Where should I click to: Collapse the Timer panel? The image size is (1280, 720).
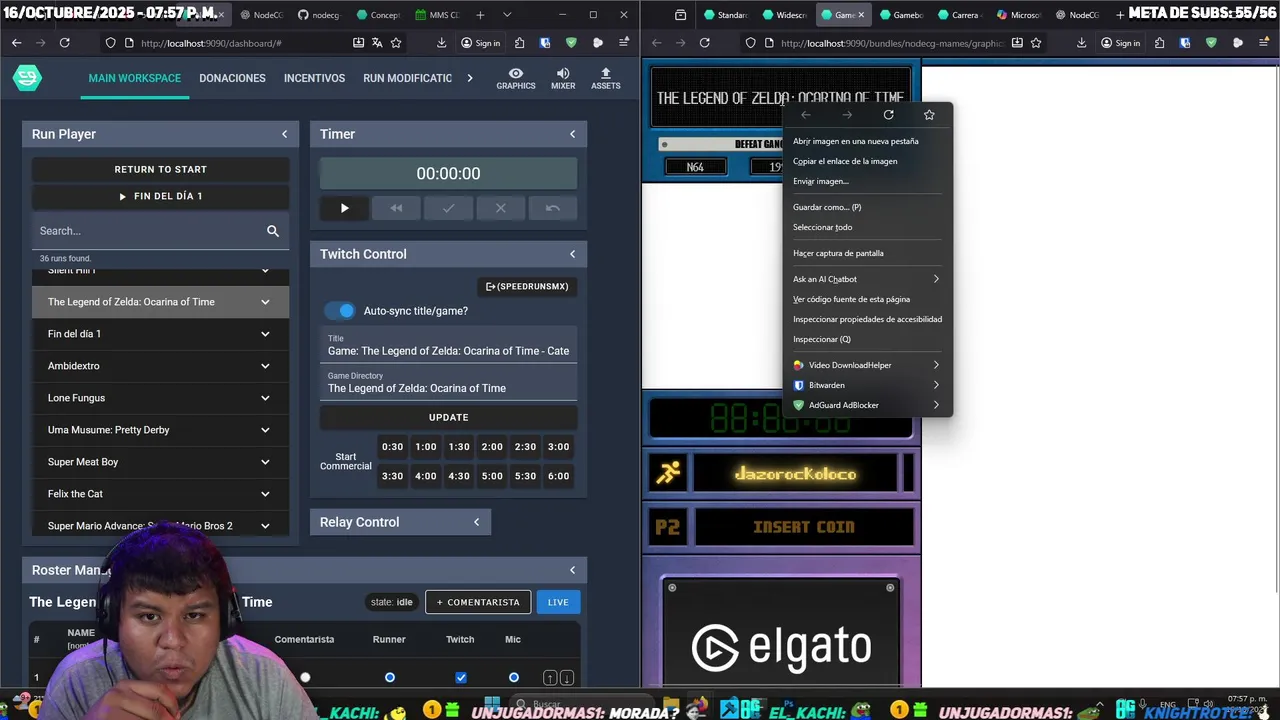(x=572, y=134)
